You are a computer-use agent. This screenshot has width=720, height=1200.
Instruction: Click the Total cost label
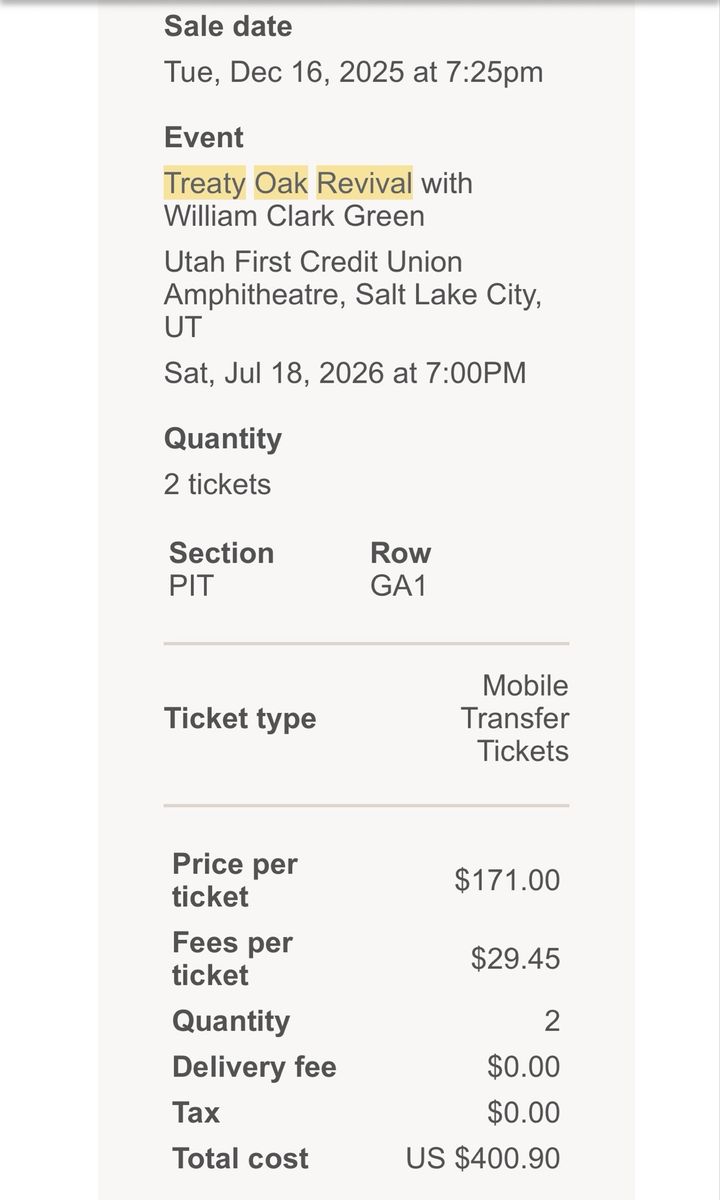click(240, 1159)
